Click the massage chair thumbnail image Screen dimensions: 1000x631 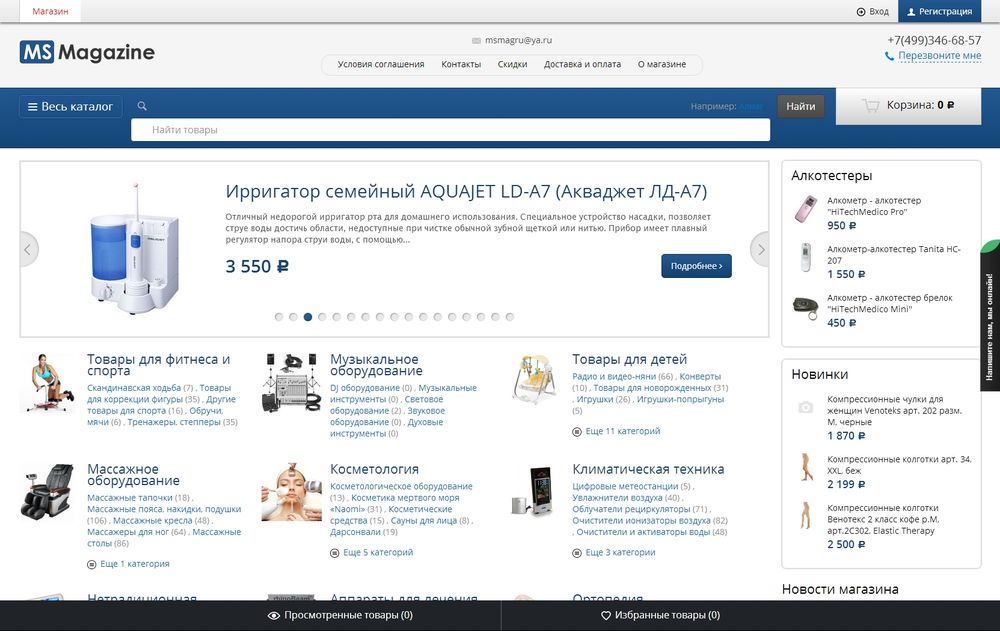[48, 491]
